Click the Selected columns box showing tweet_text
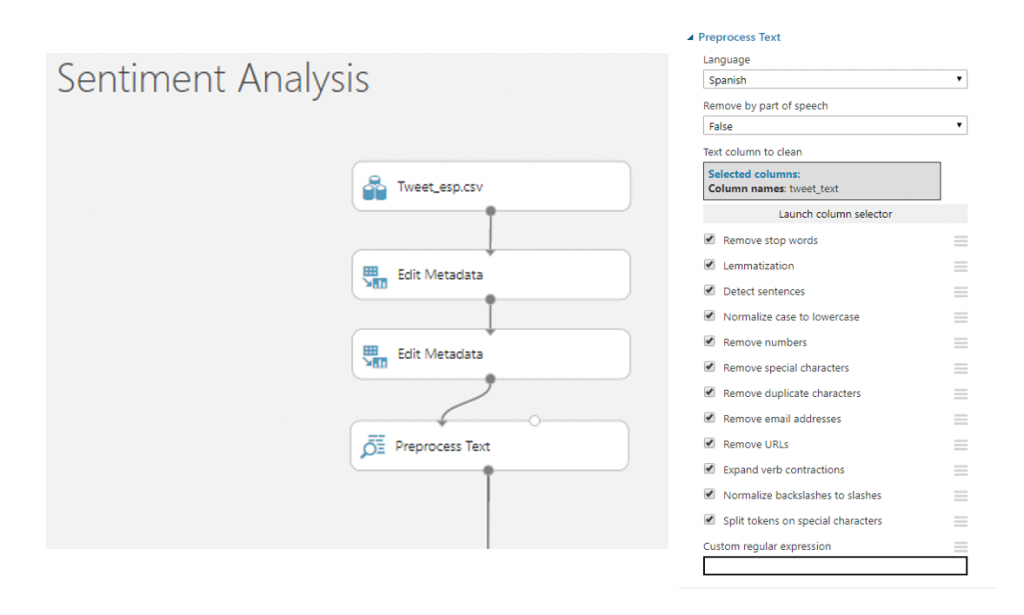 (822, 181)
